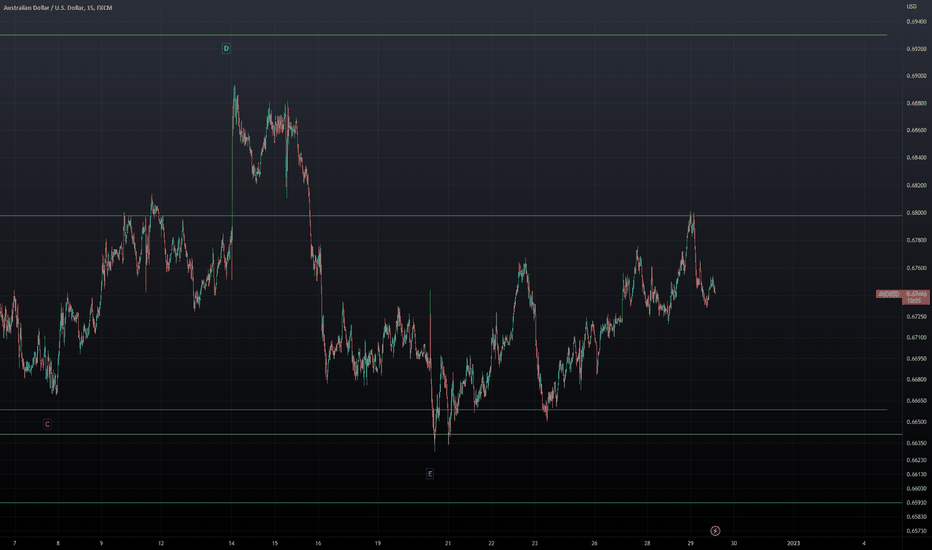Image resolution: width=932 pixels, height=550 pixels.
Task: Click the price axis label '0.65930'
Action: point(916,503)
